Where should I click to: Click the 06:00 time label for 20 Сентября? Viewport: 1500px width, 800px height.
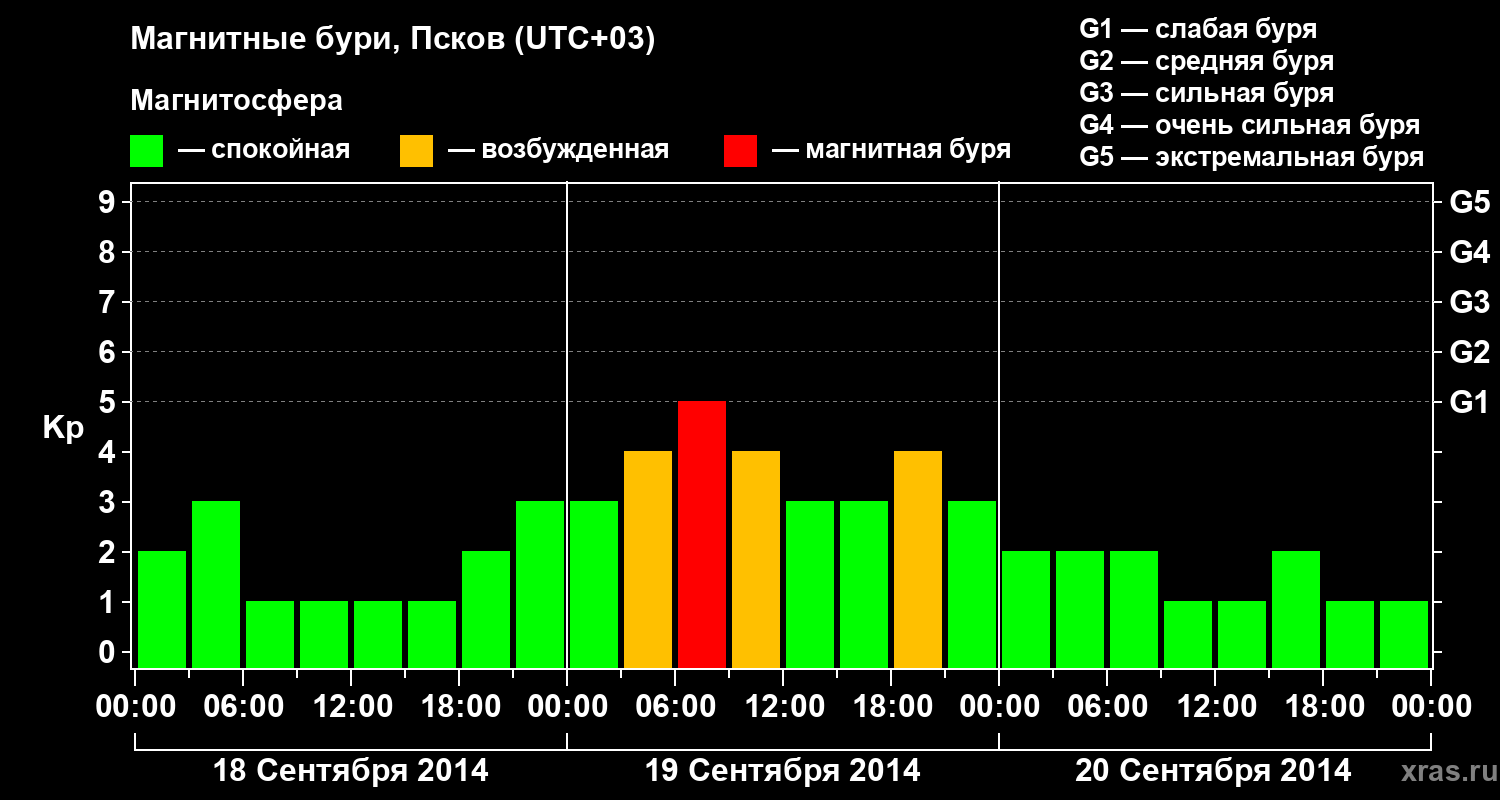(1107, 707)
